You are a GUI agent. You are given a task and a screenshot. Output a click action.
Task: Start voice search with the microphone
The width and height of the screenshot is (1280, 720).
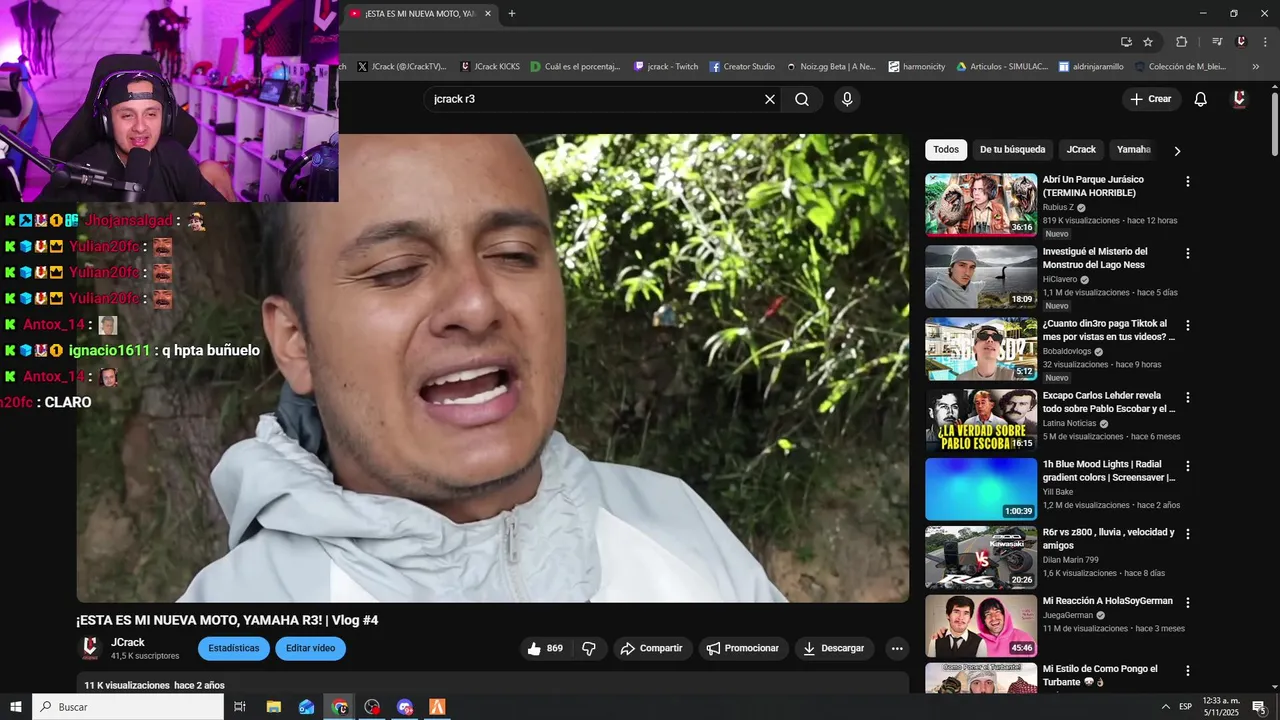[x=847, y=99]
